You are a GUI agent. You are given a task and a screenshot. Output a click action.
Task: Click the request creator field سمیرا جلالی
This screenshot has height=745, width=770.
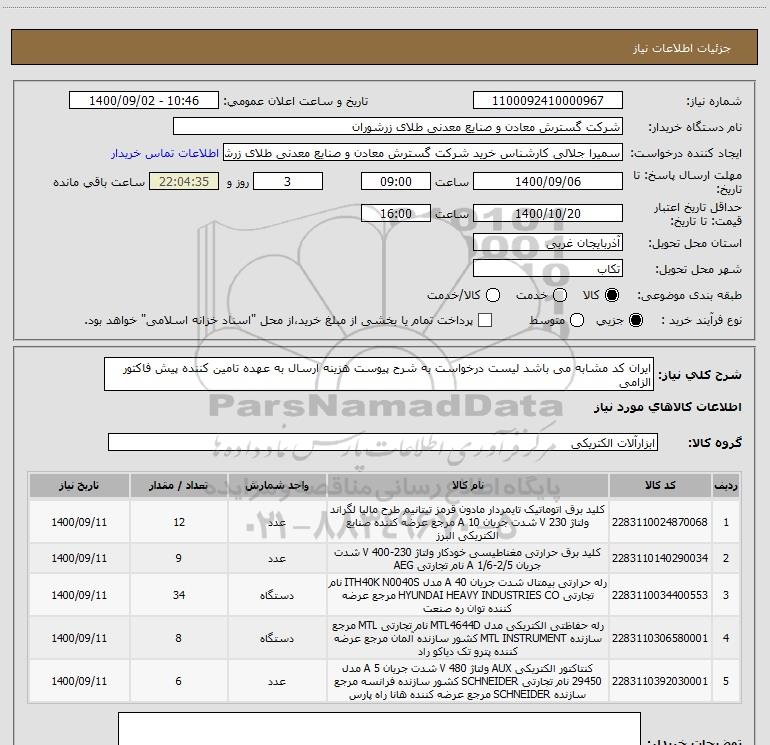coord(423,153)
